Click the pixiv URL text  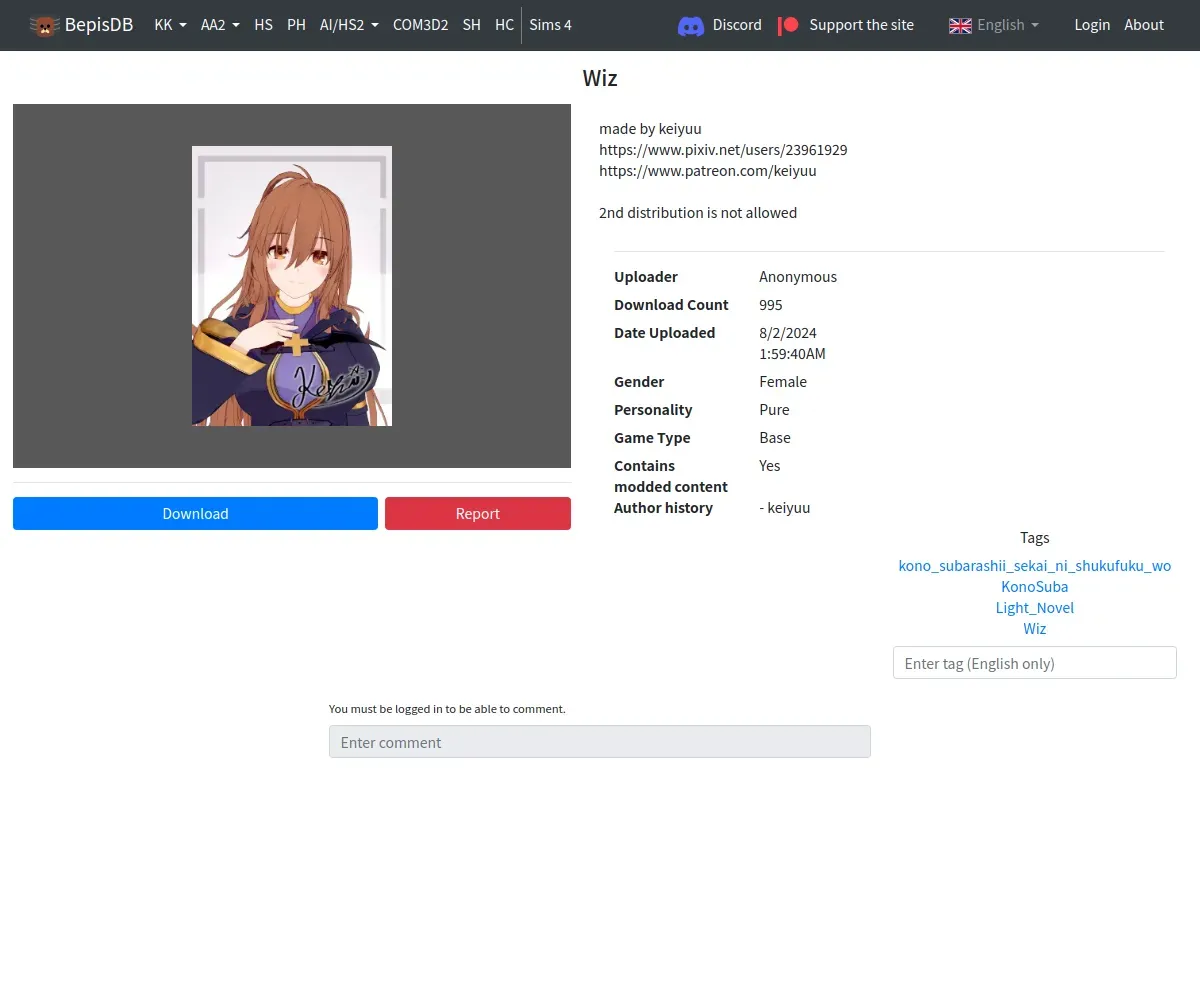pos(723,150)
